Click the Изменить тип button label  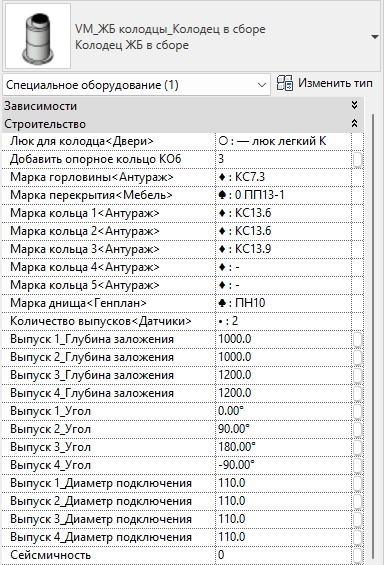[335, 83]
